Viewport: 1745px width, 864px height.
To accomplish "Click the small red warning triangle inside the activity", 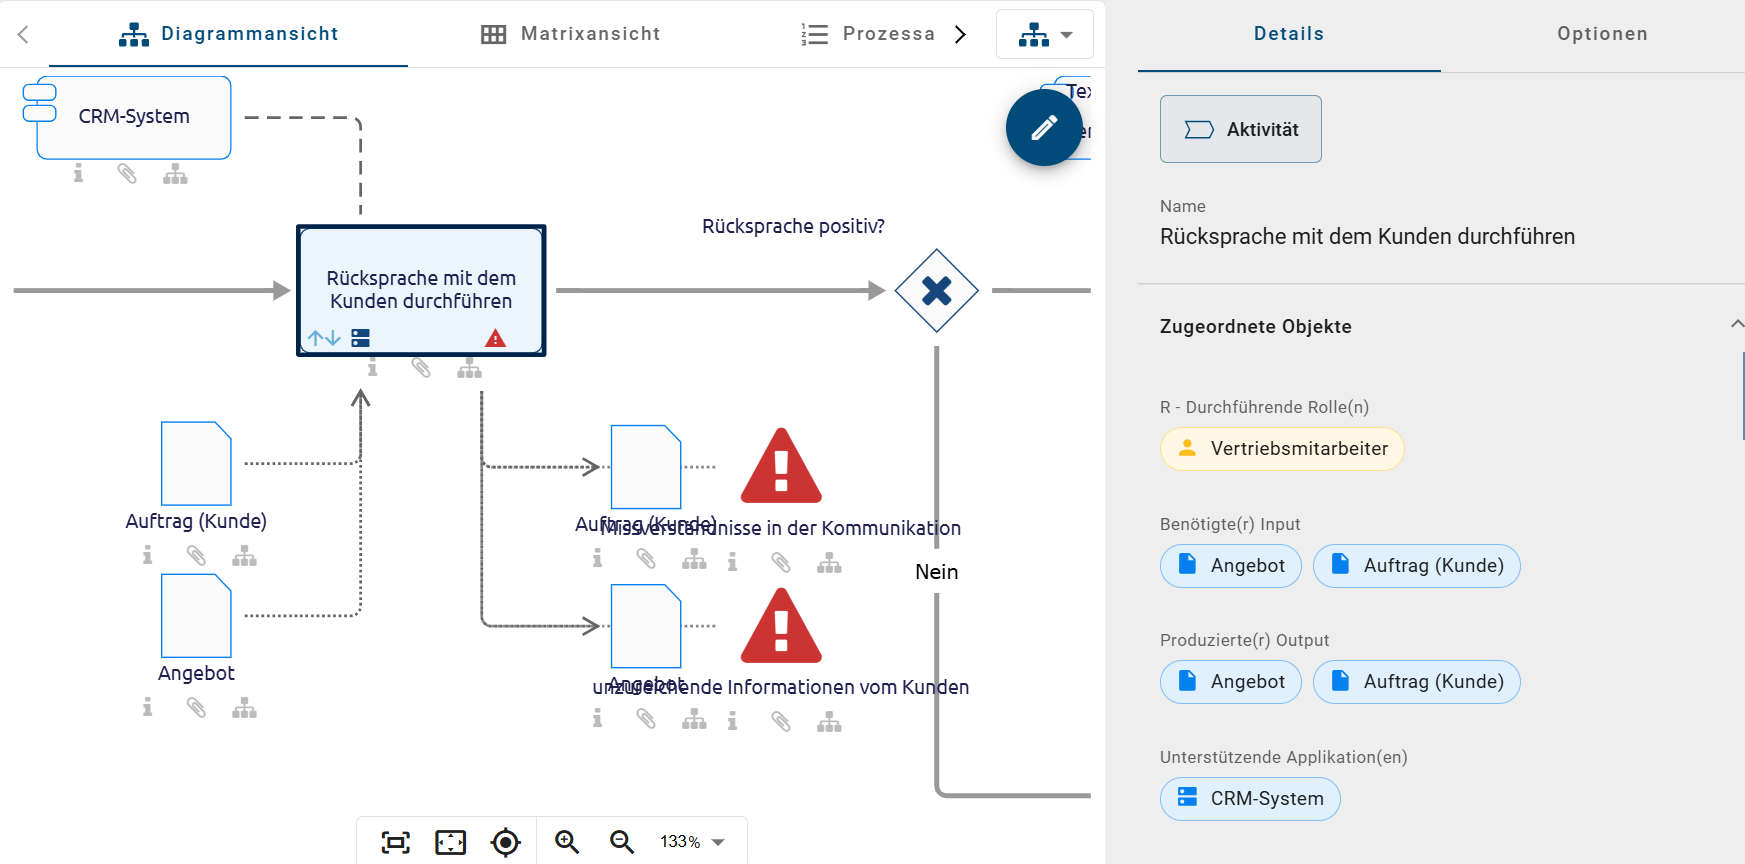I will click(x=495, y=338).
